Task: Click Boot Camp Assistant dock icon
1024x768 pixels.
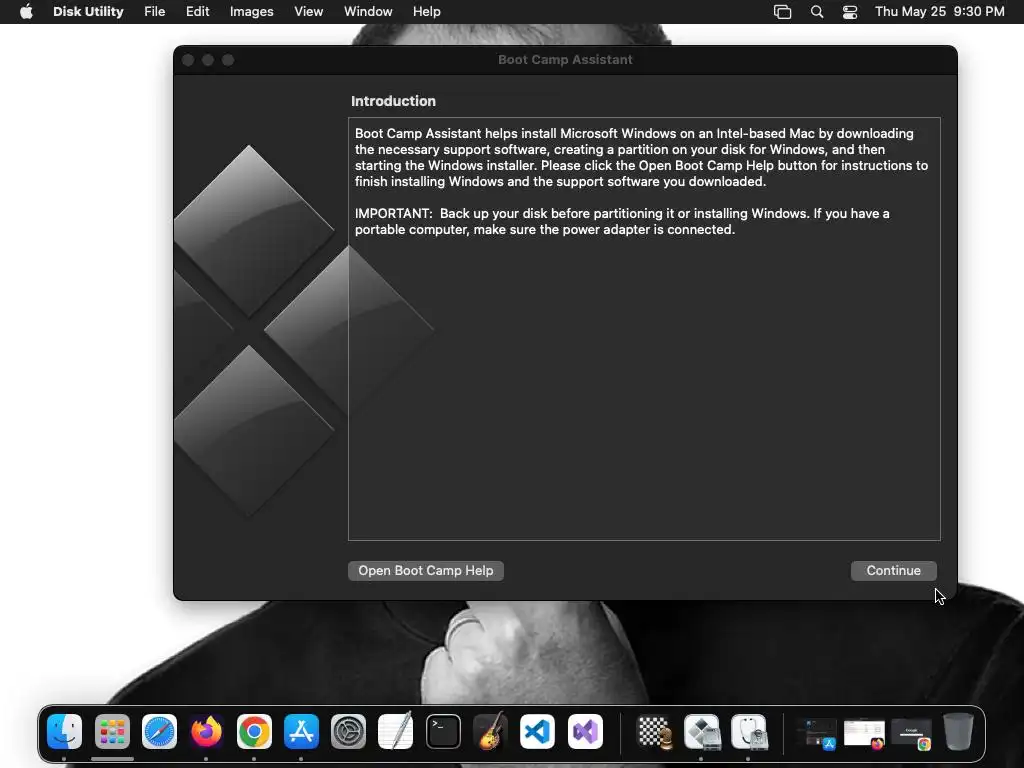Action: click(x=702, y=731)
